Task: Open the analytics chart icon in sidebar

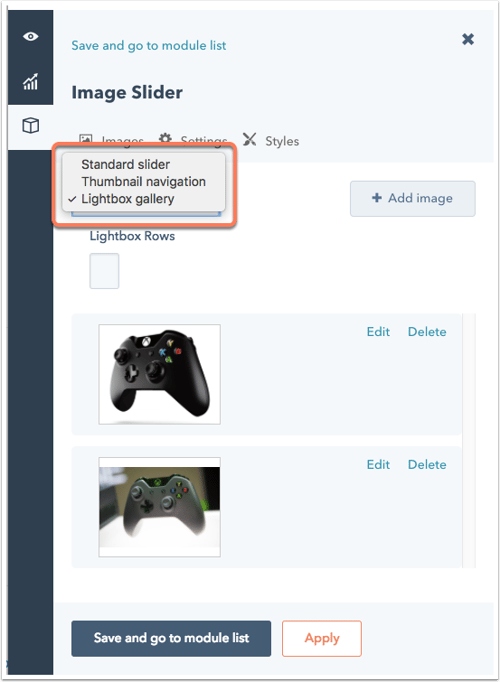Action: pyautogui.click(x=30, y=82)
